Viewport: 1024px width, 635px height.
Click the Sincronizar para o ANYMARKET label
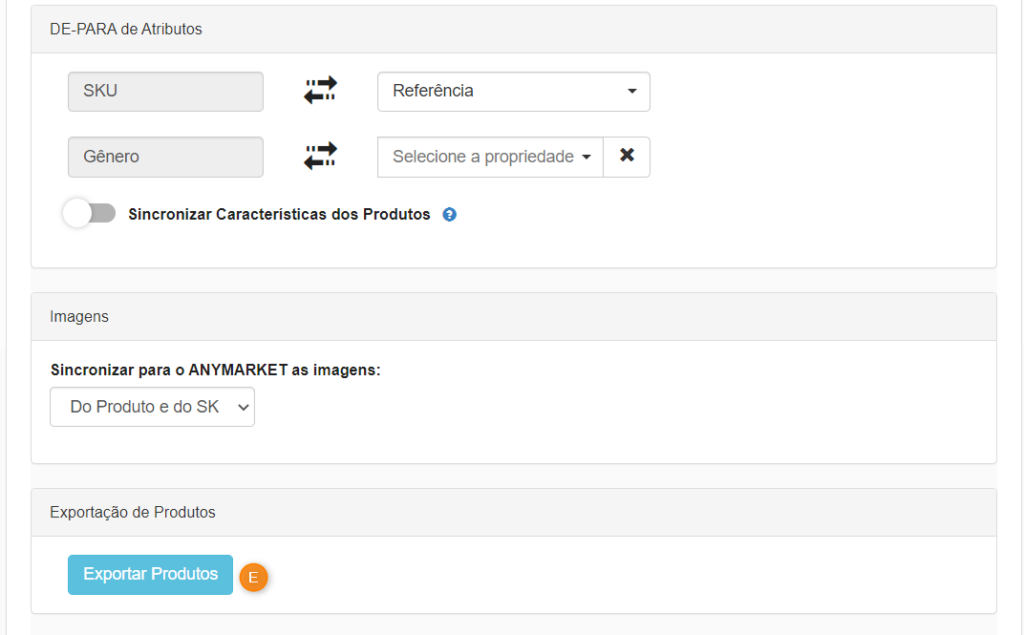[216, 370]
